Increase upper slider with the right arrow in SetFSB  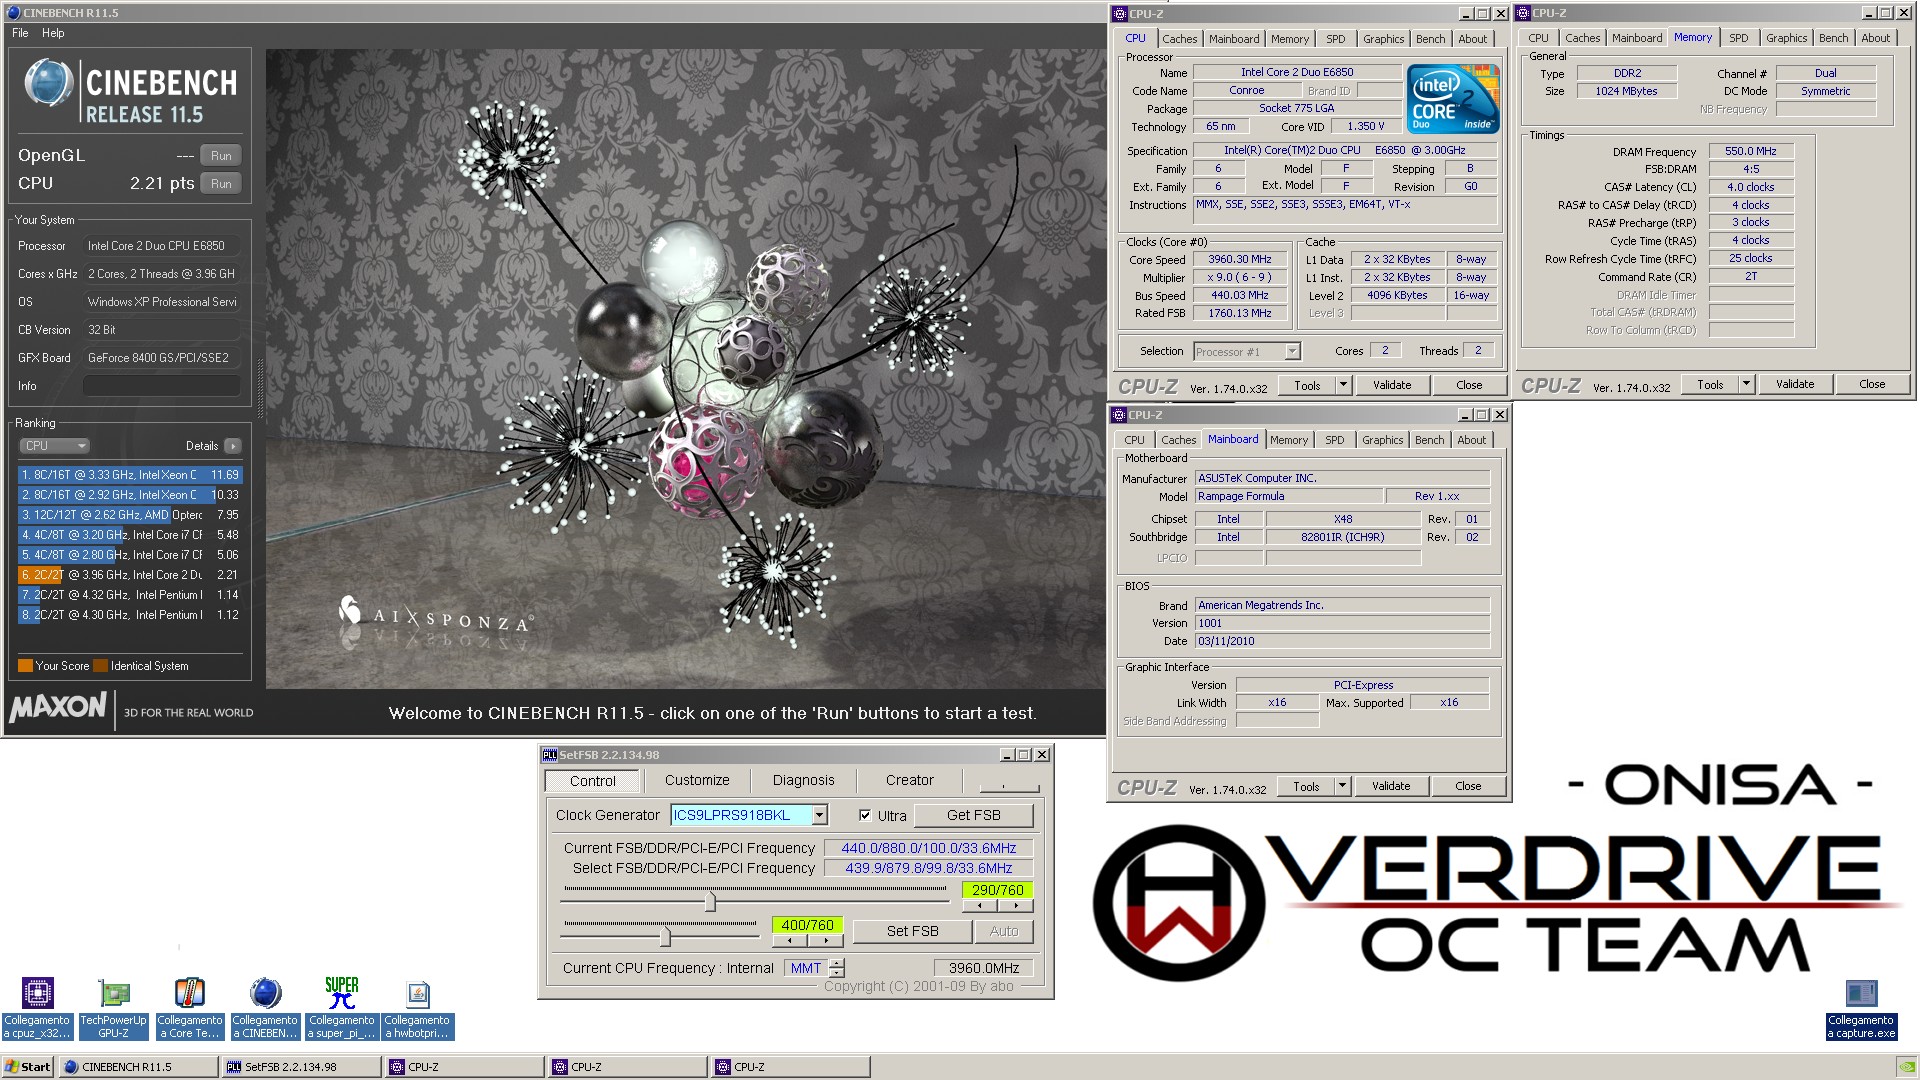pyautogui.click(x=1016, y=906)
